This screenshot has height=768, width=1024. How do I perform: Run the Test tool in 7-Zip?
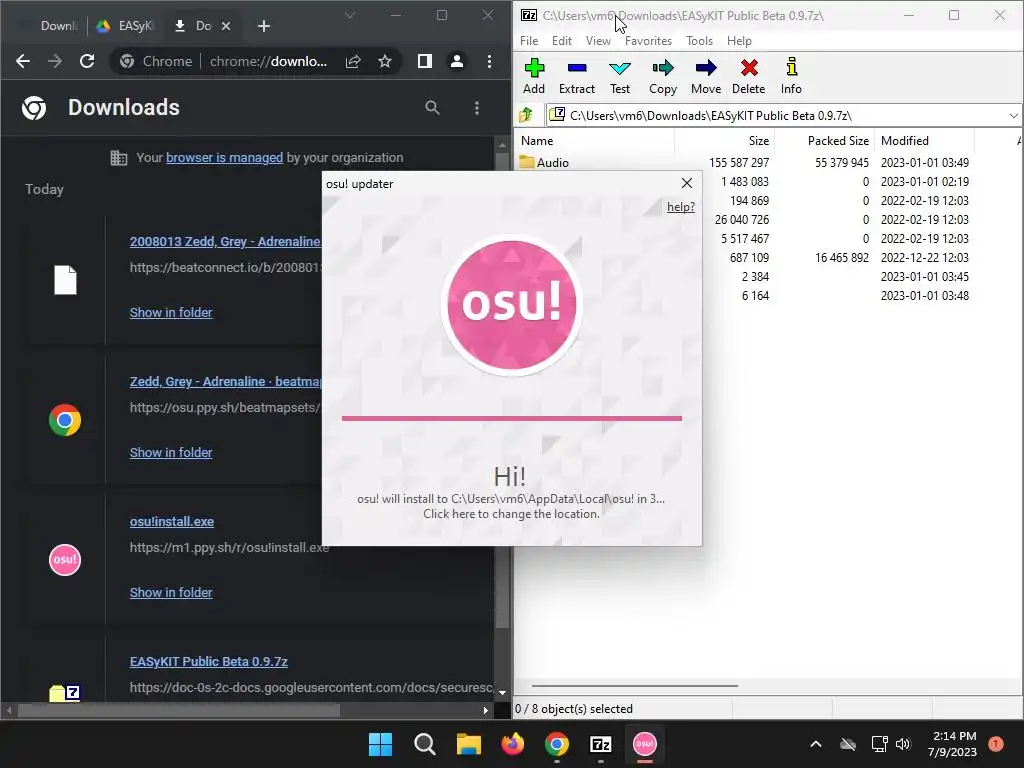pos(620,76)
